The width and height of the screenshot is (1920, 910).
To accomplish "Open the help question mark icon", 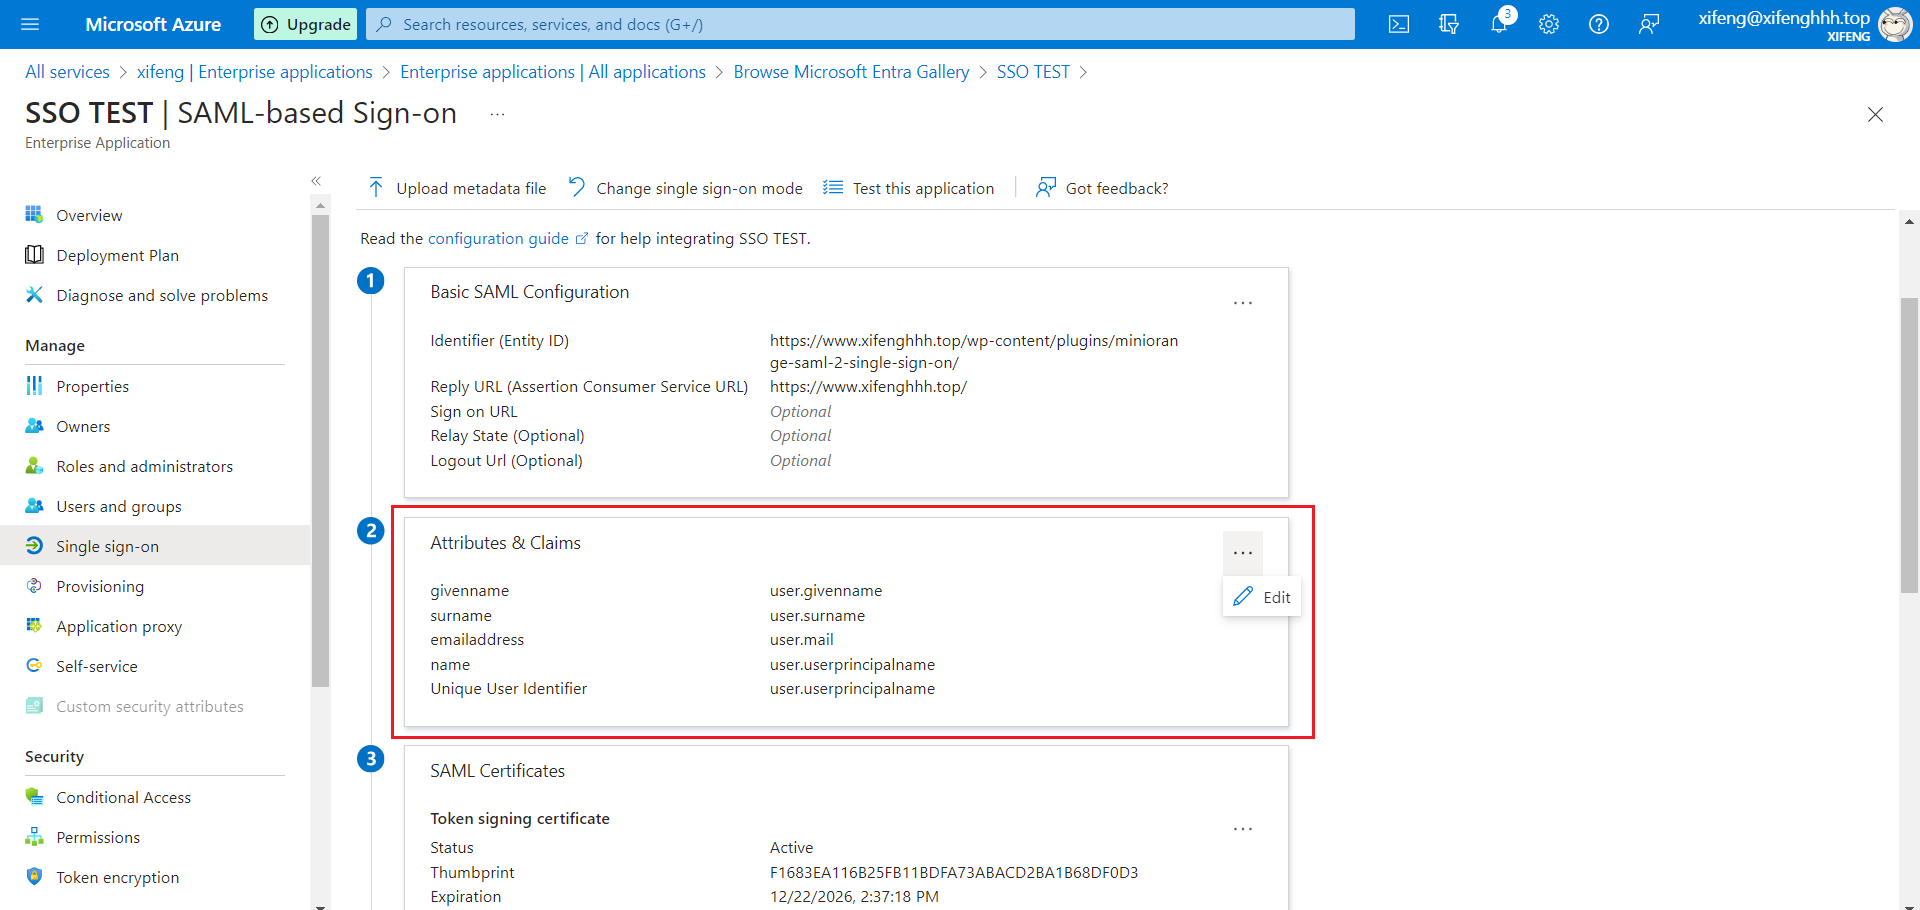I will (1599, 24).
